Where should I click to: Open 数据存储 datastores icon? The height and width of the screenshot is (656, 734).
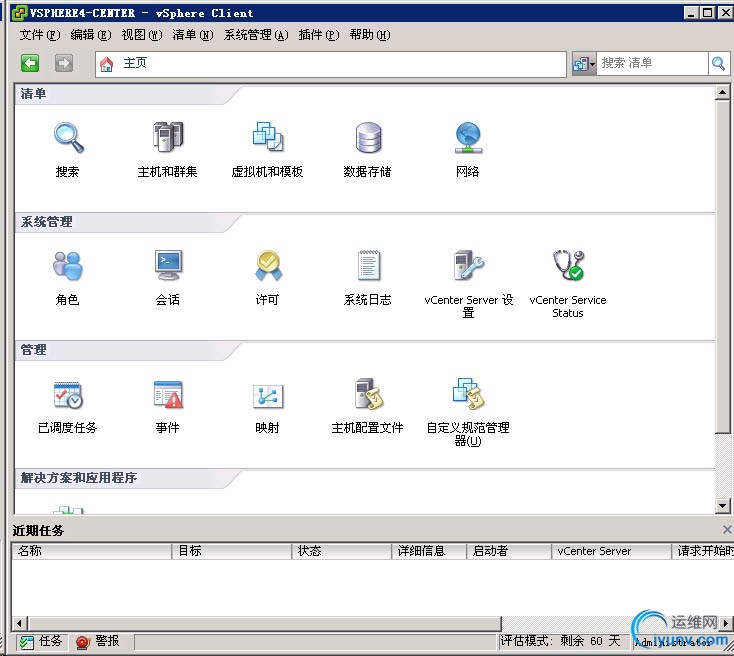click(368, 138)
